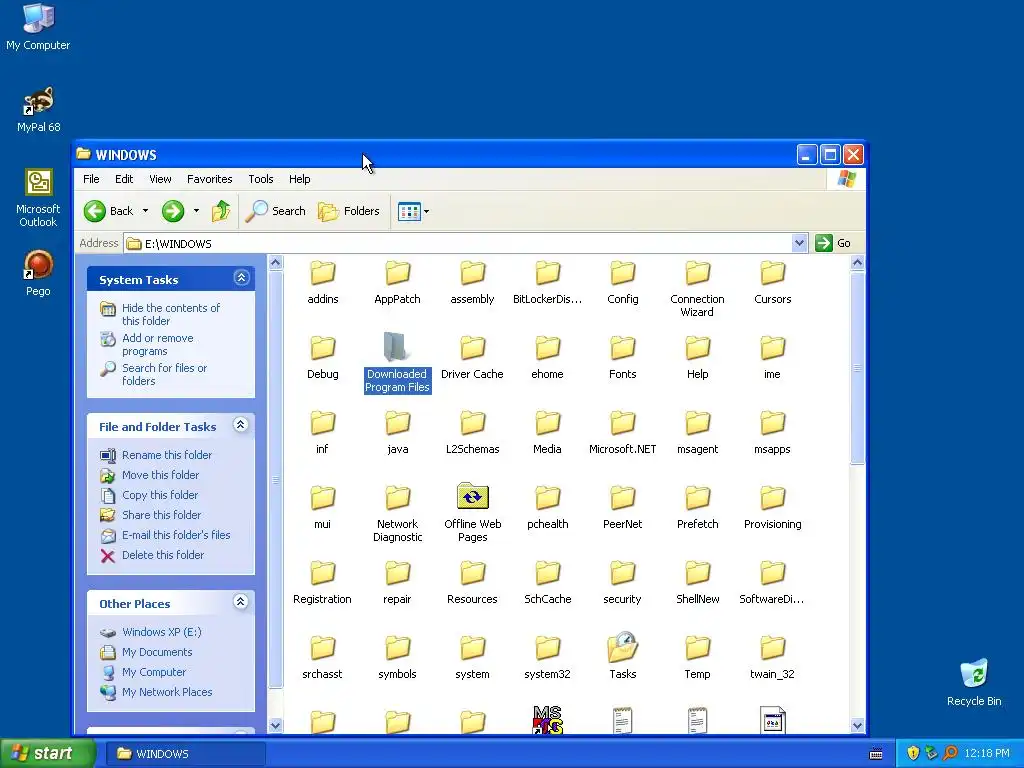Select the Microsoft.NET folder icon
The width and height of the screenshot is (1024, 768).
coord(622,423)
